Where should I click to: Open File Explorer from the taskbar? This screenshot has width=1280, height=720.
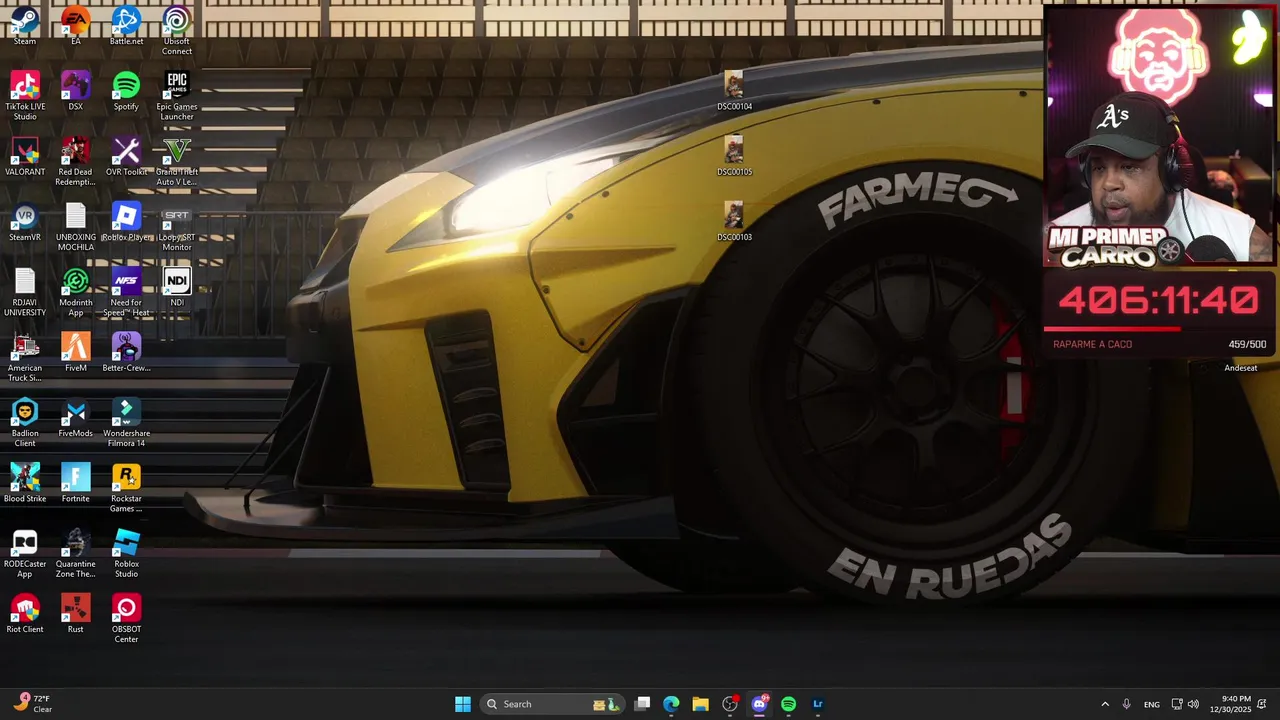coord(700,704)
